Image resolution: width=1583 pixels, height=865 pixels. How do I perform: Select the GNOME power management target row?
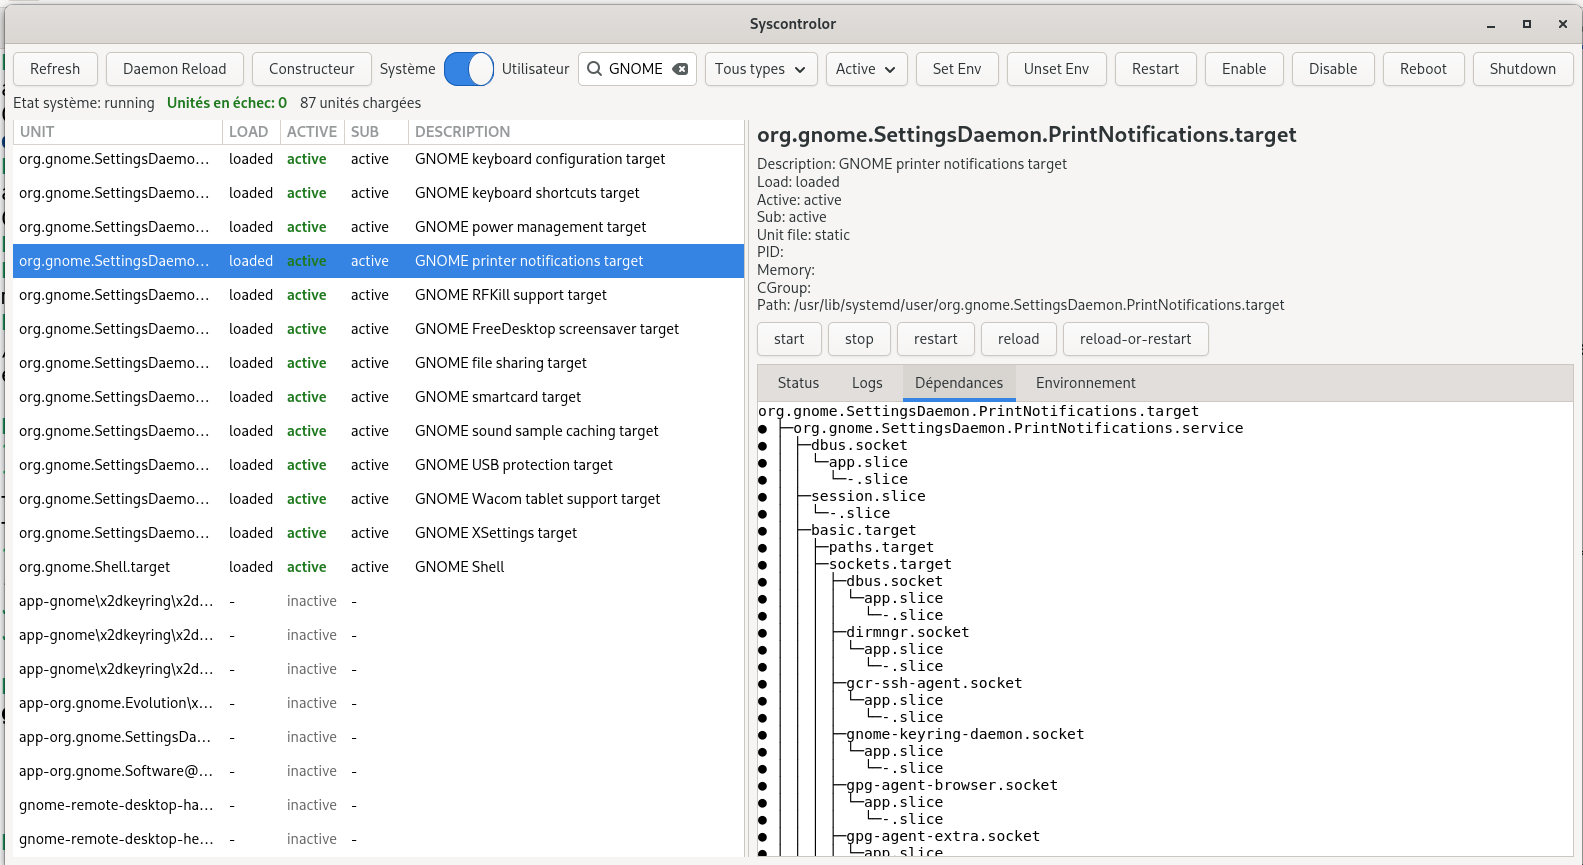tap(378, 227)
